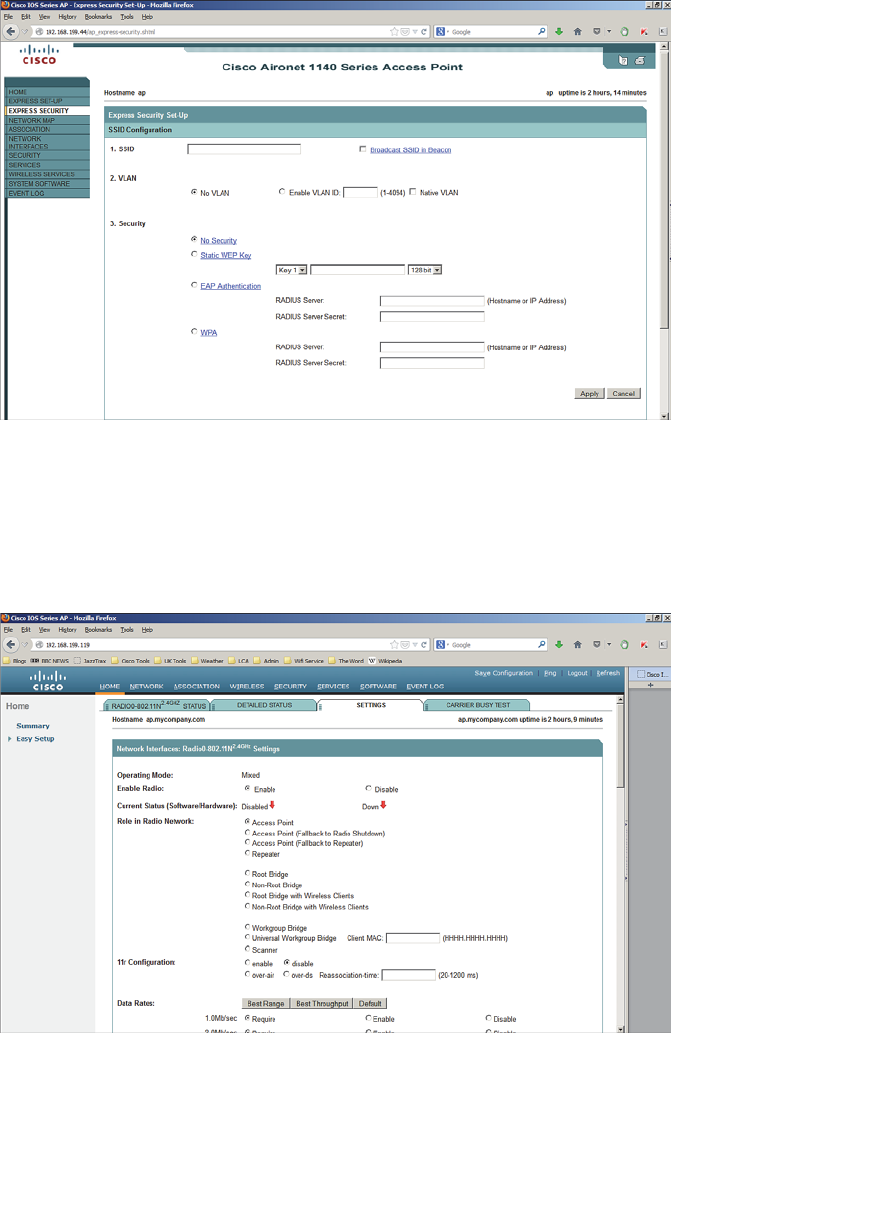Open Bookmarks menu in Express Security Set-Up window
Image resolution: width=881 pixels, height=1207 pixels.
(98, 17)
